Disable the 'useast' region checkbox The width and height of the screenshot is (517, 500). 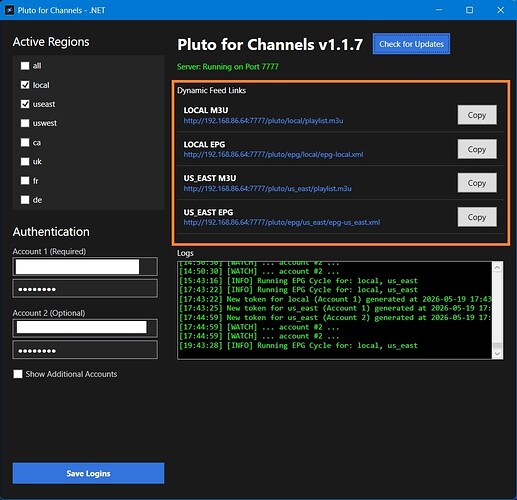pyautogui.click(x=25, y=104)
